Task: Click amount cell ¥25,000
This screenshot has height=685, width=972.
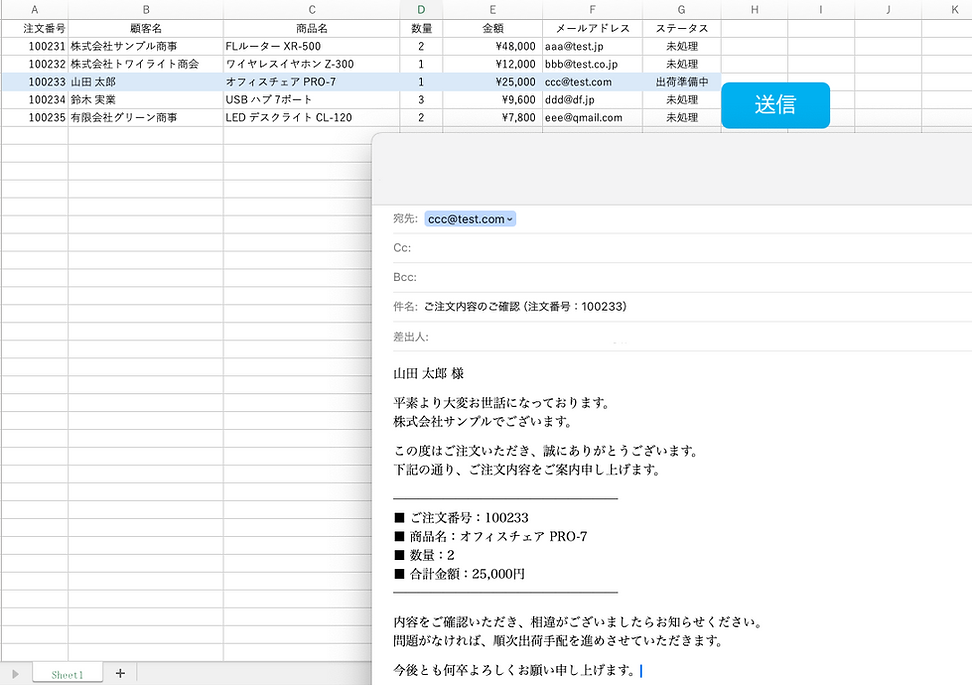Action: [493, 82]
